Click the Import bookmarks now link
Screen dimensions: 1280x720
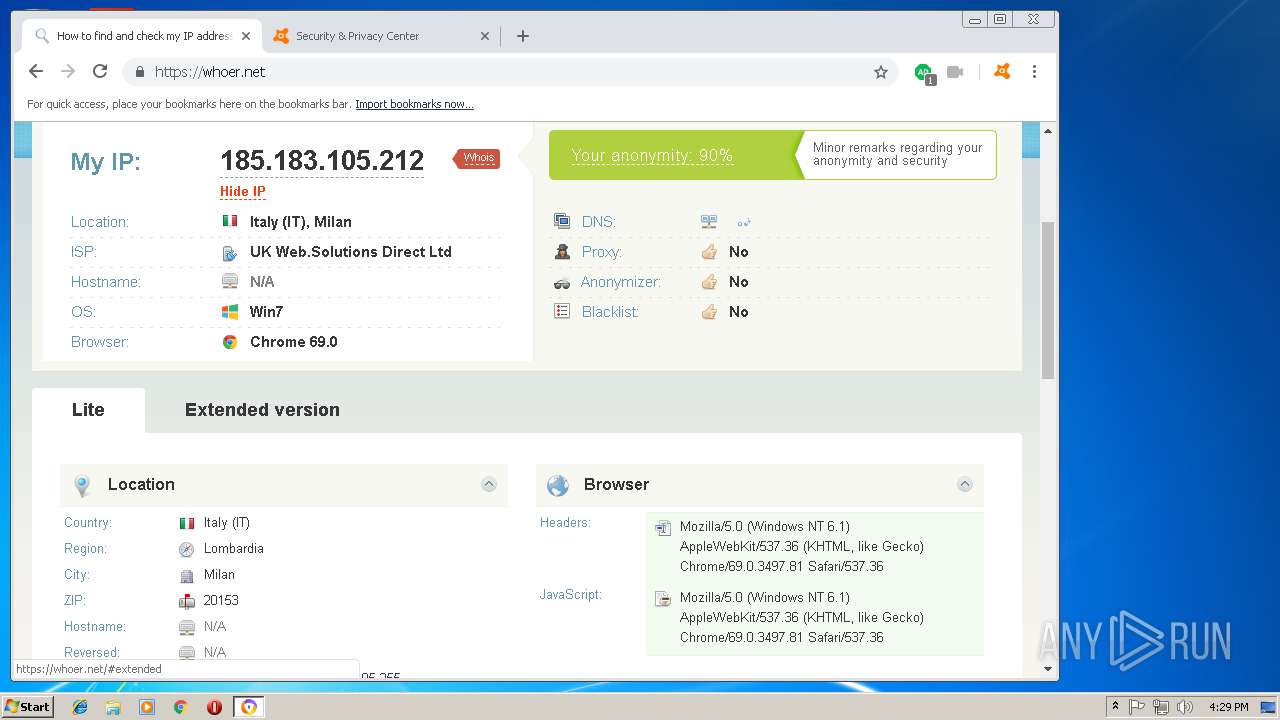pyautogui.click(x=414, y=104)
